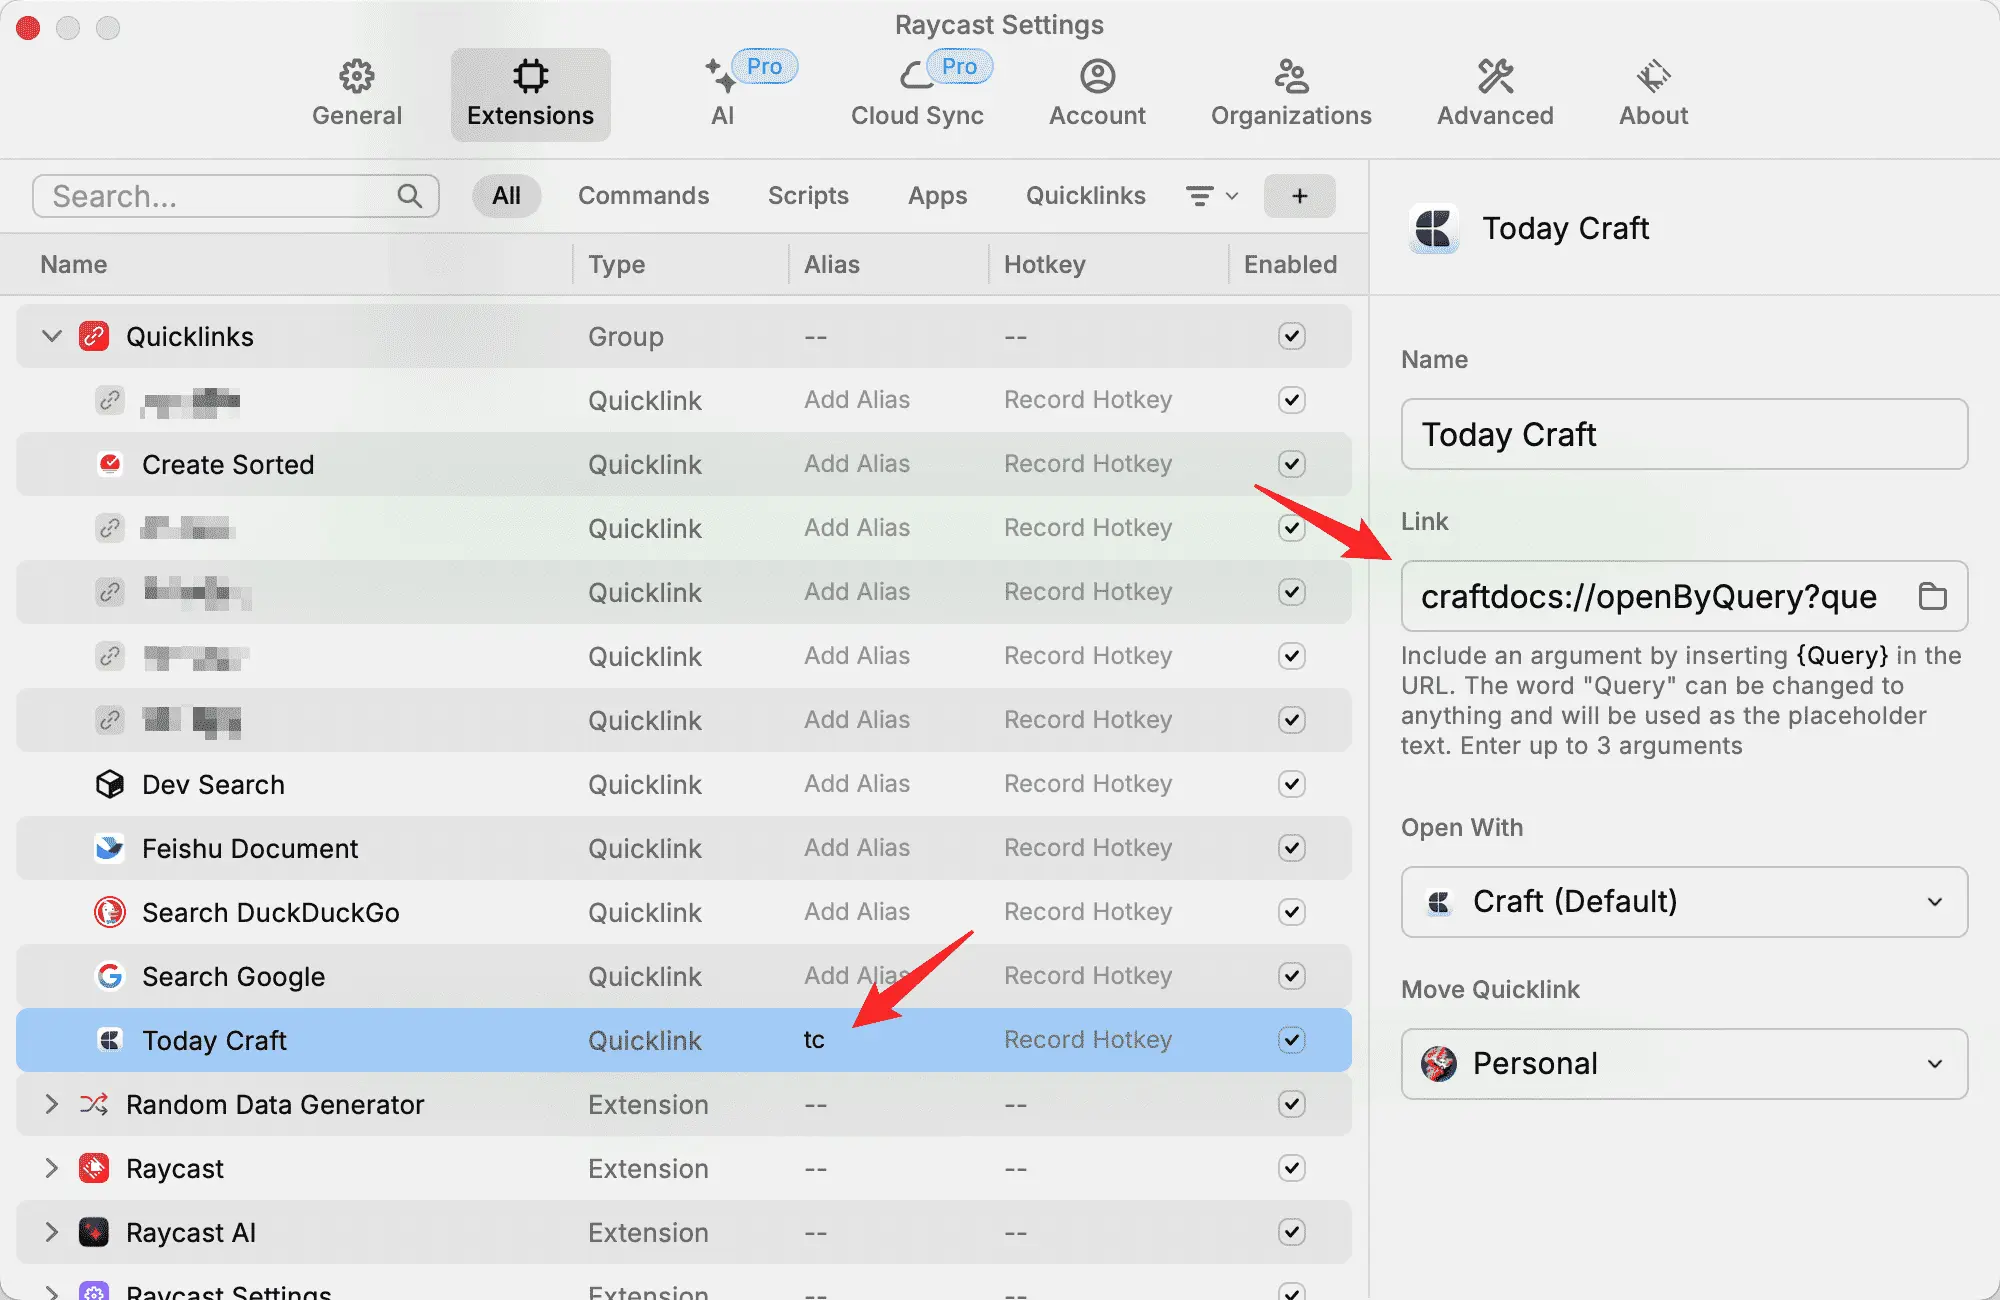Focus the extensions Search field
The image size is (2000, 1300).
click(x=236, y=196)
